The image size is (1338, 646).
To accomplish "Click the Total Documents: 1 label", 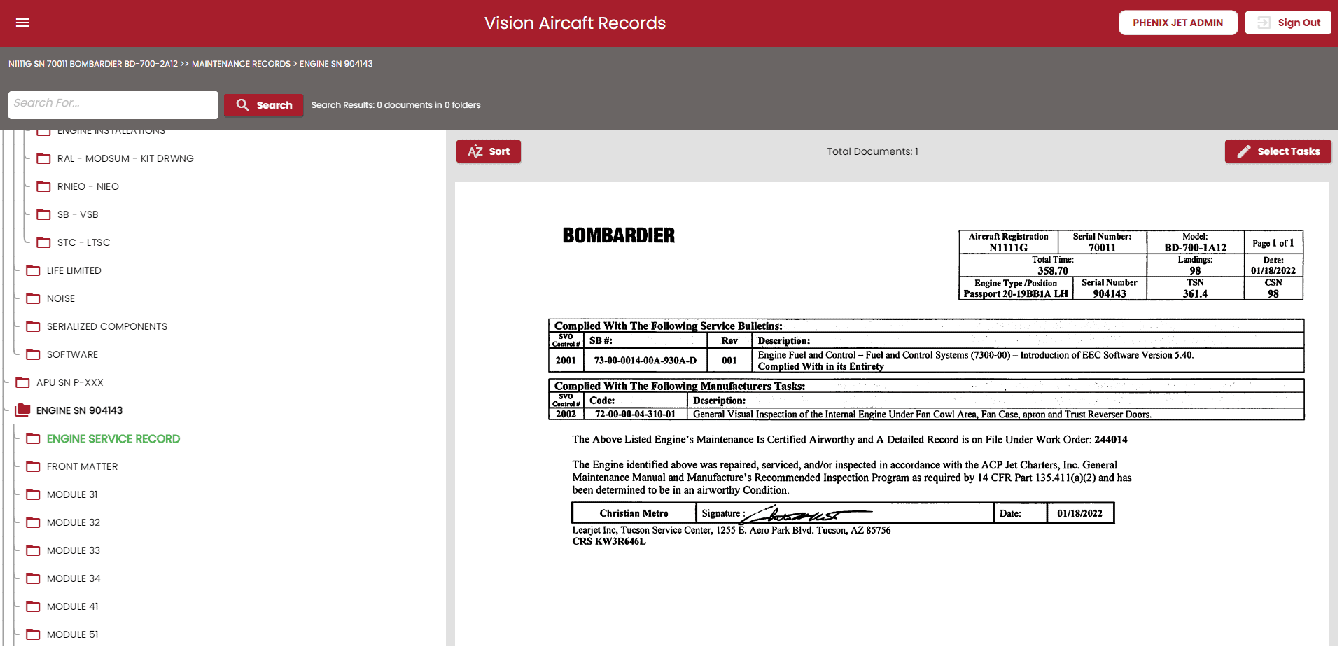I will click(872, 152).
